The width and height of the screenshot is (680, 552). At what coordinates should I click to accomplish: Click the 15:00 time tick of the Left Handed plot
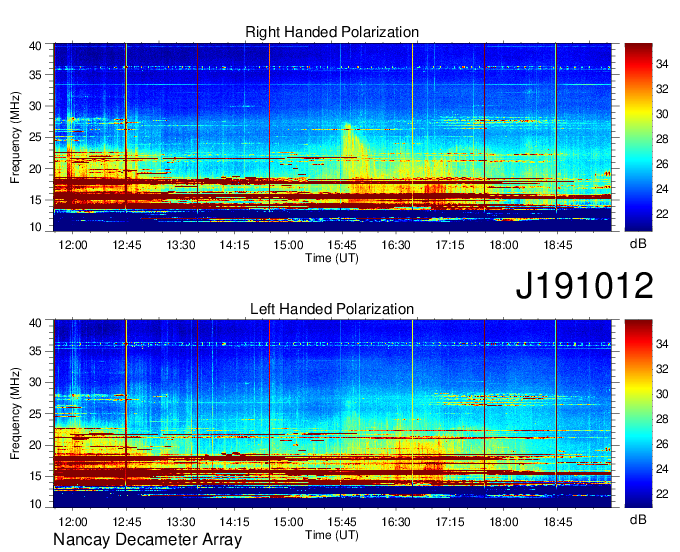tap(288, 522)
